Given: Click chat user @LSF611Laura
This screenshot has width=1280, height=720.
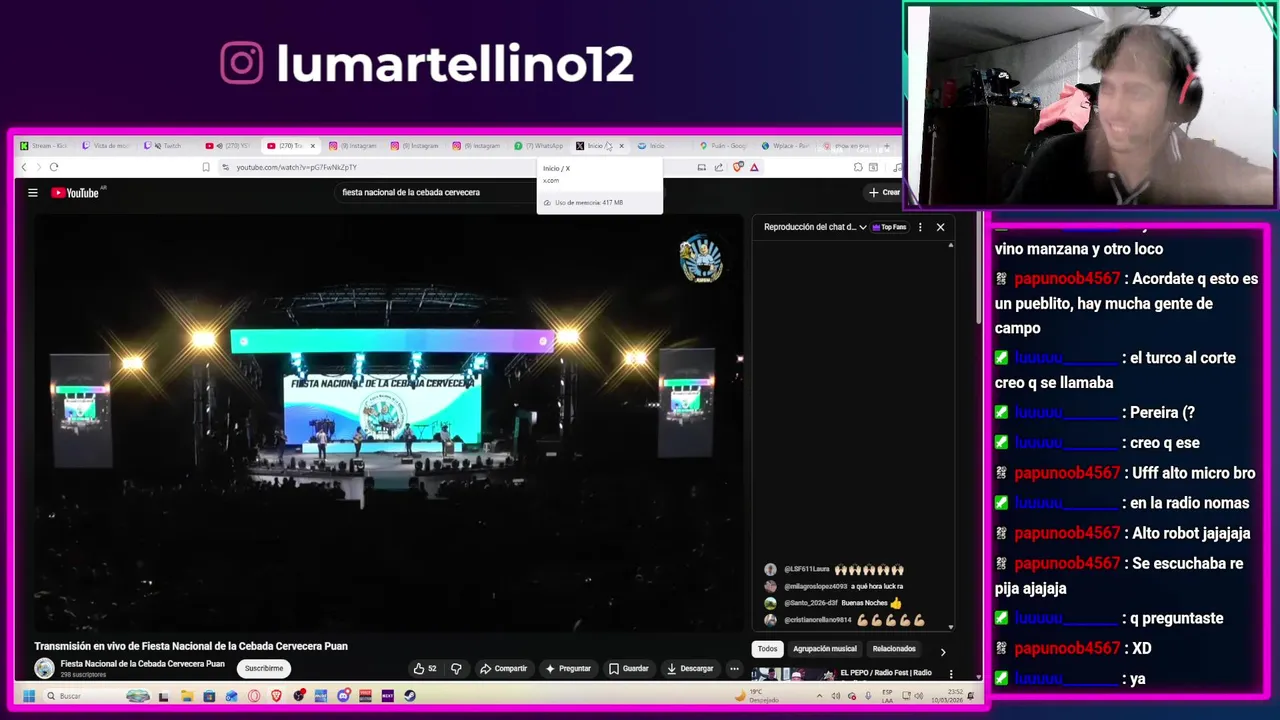Looking at the screenshot, I should pyautogui.click(x=806, y=569).
